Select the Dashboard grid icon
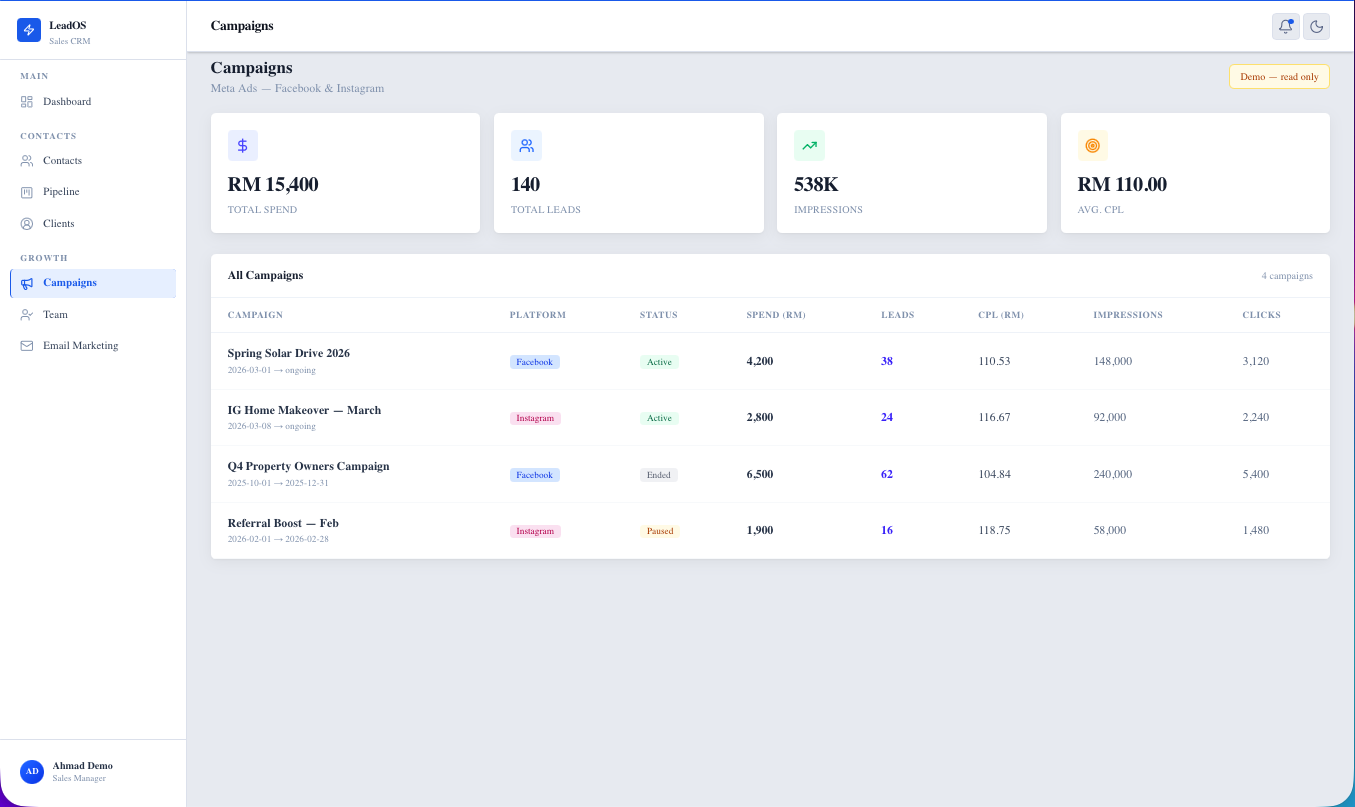1355x807 pixels. [x=29, y=101]
